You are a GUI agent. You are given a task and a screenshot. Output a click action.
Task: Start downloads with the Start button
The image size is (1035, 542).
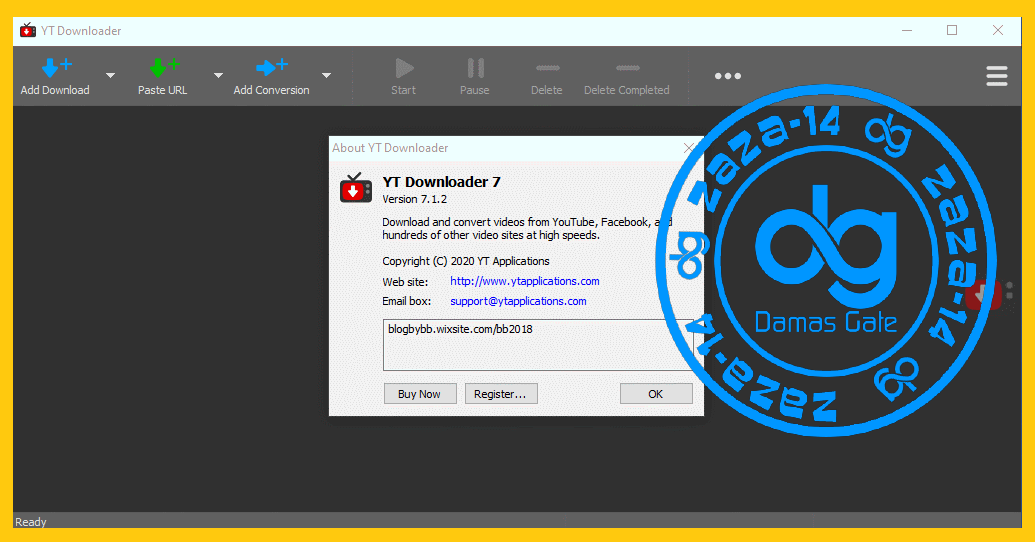pyautogui.click(x=403, y=76)
